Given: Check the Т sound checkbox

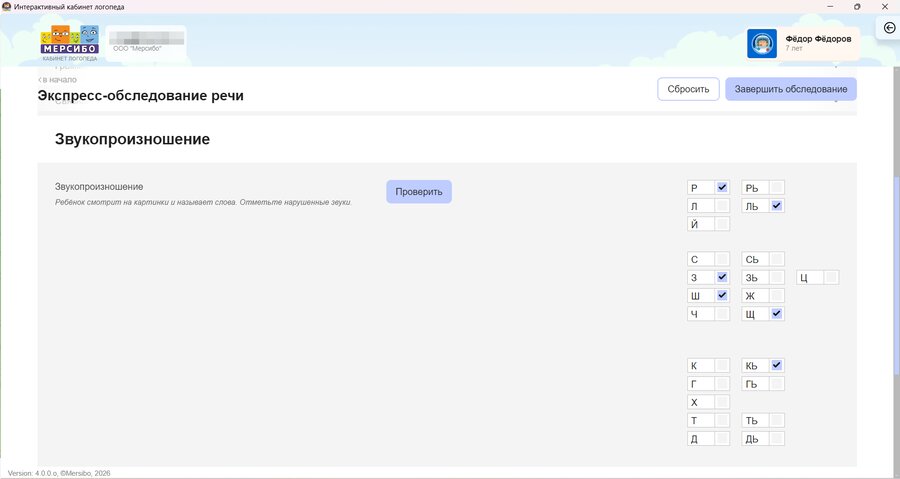Looking at the screenshot, I should 722,420.
